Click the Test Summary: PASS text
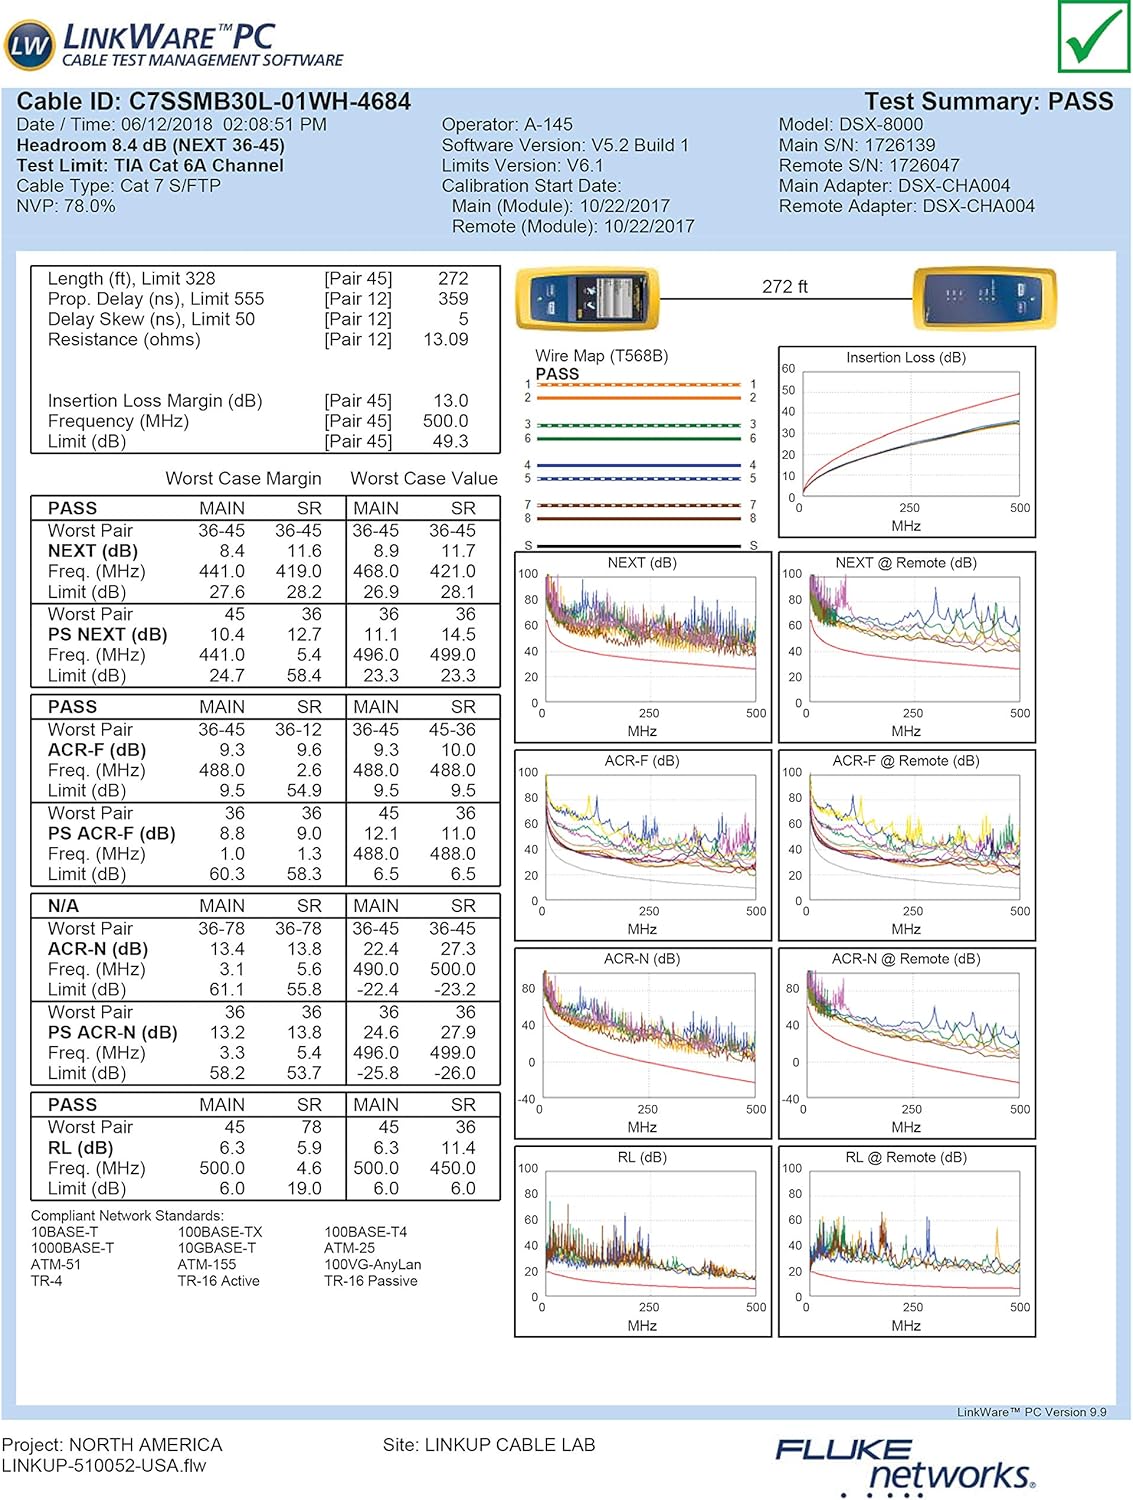 point(988,101)
